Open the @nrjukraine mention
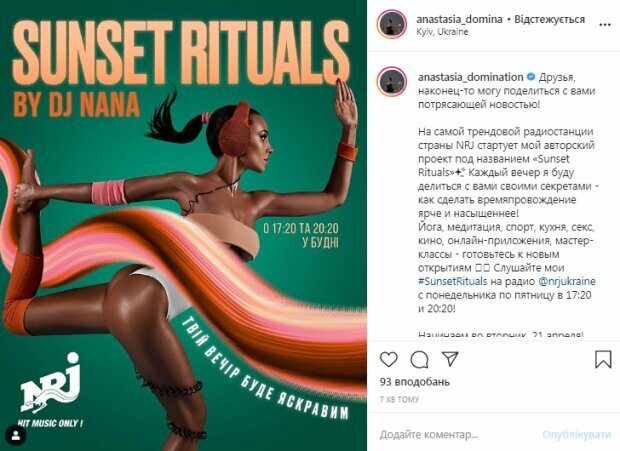This screenshot has width=620, height=451. coord(567,281)
